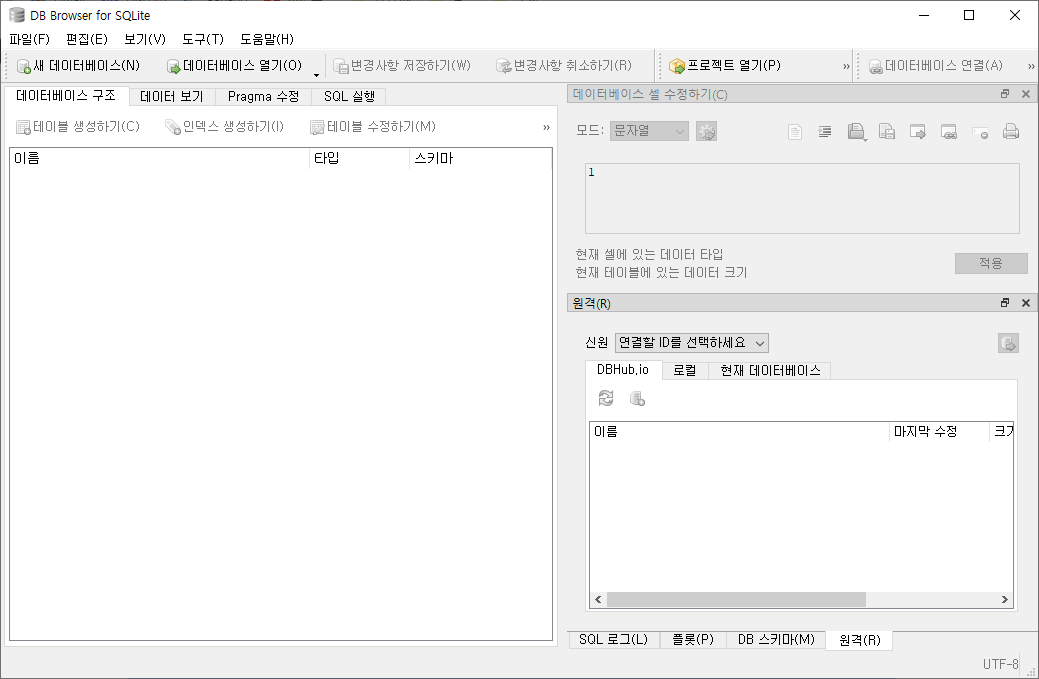Click 테이블 수정하기(M) button
Screen dimensions: 1039x679
[x=372, y=127]
